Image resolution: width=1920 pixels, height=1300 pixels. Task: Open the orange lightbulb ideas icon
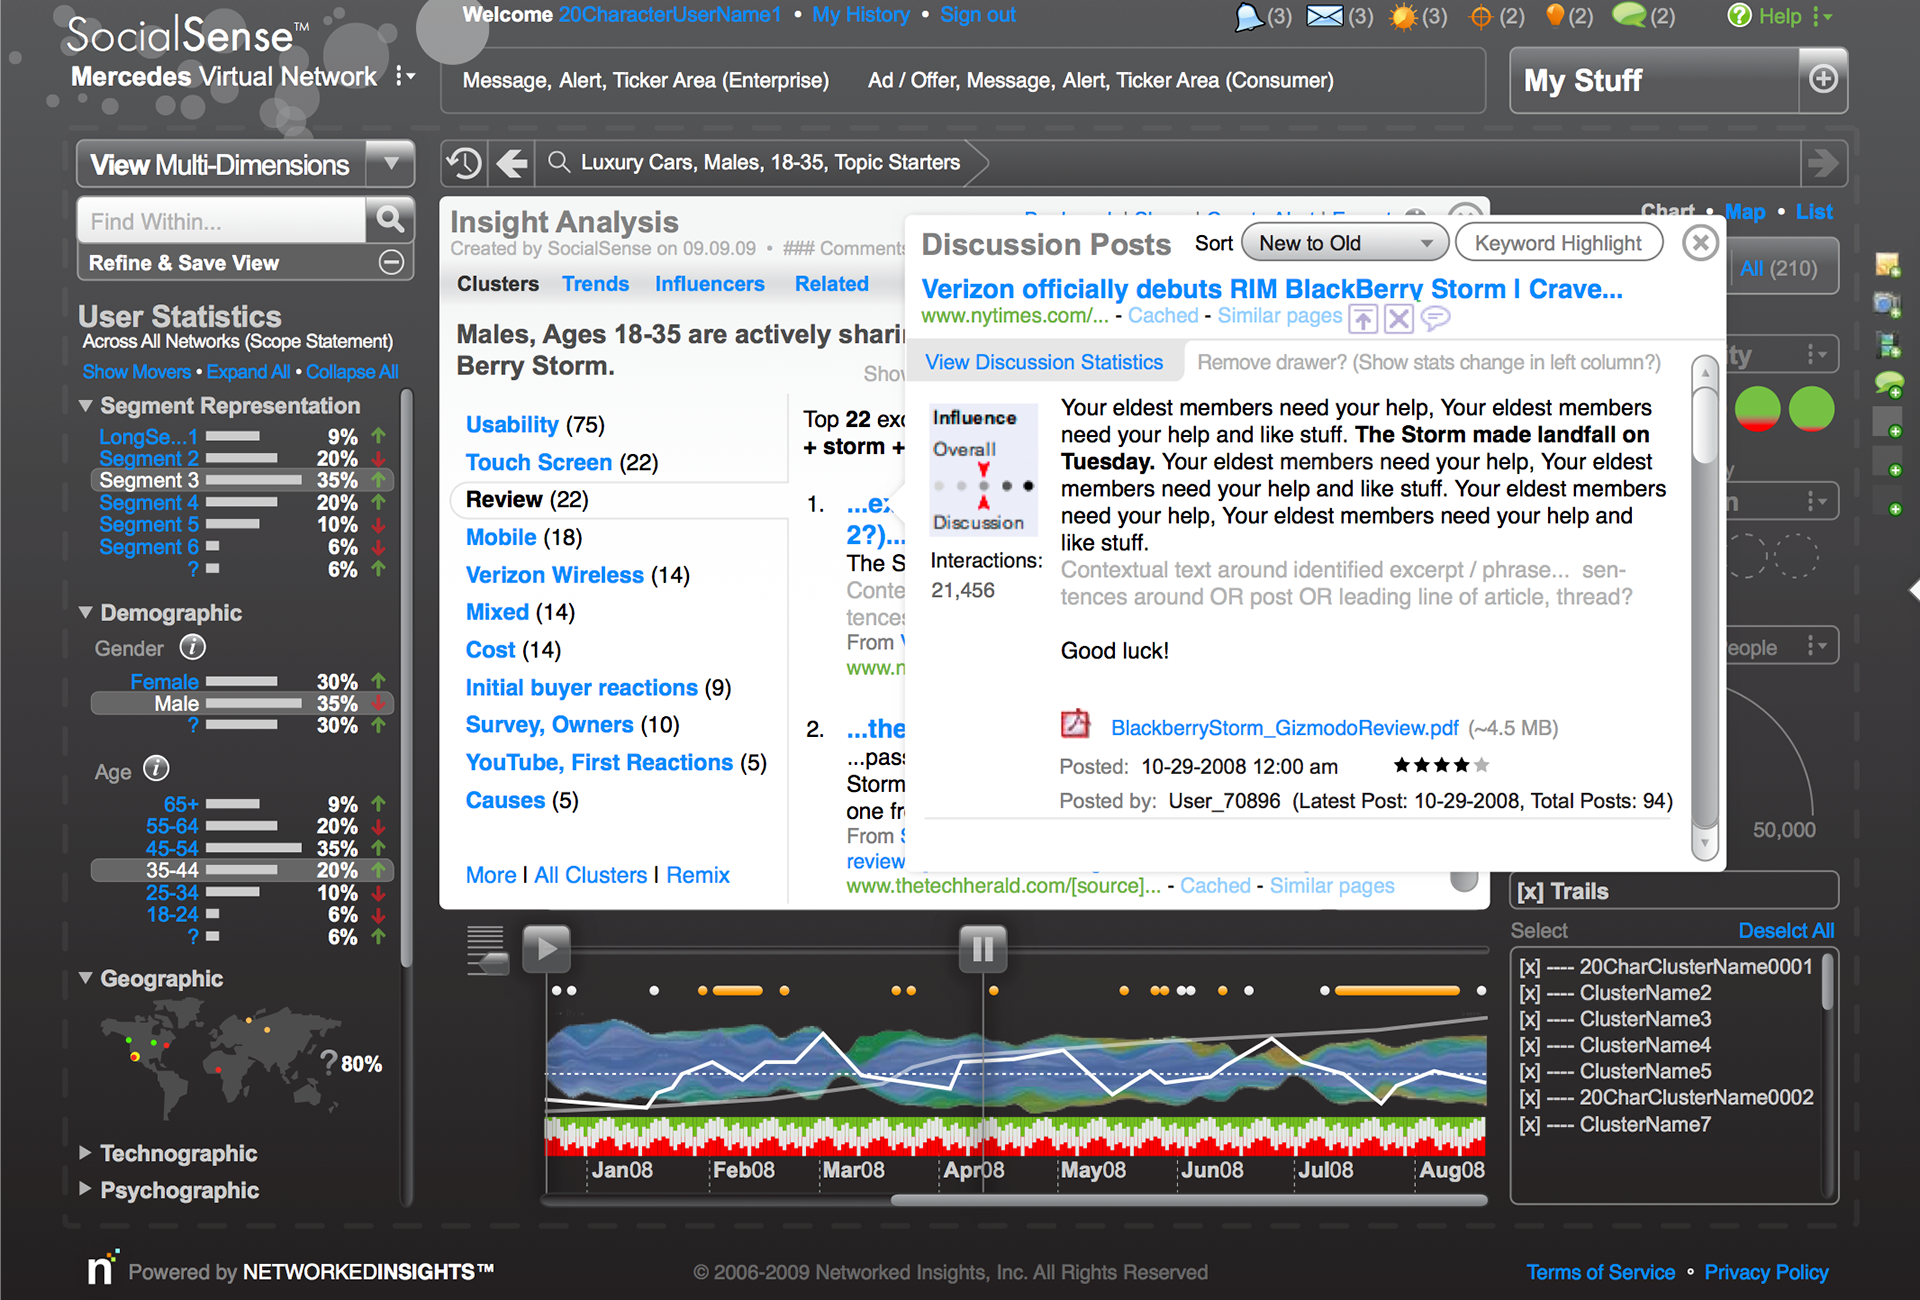tap(1555, 15)
